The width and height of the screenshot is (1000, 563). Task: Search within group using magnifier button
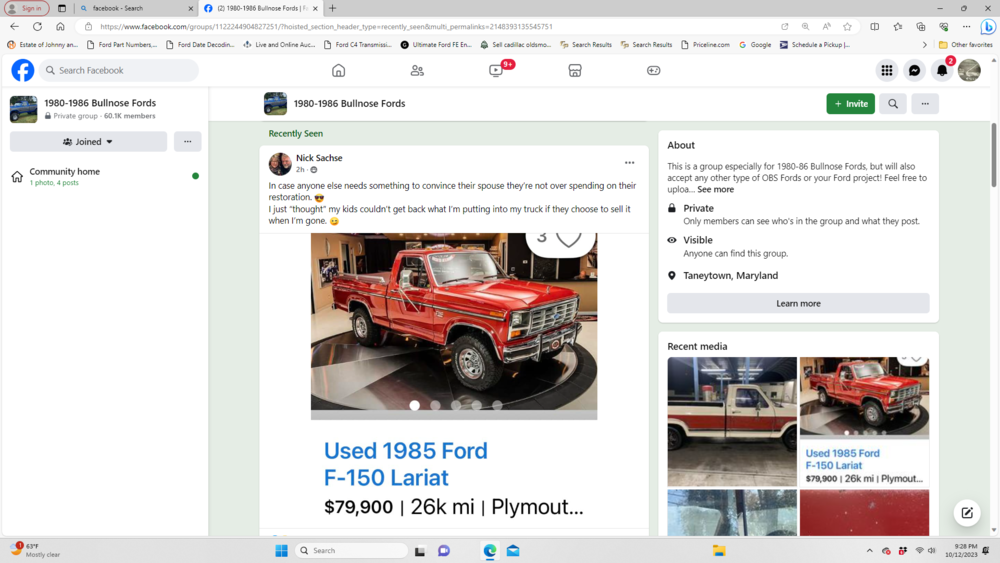[893, 103]
